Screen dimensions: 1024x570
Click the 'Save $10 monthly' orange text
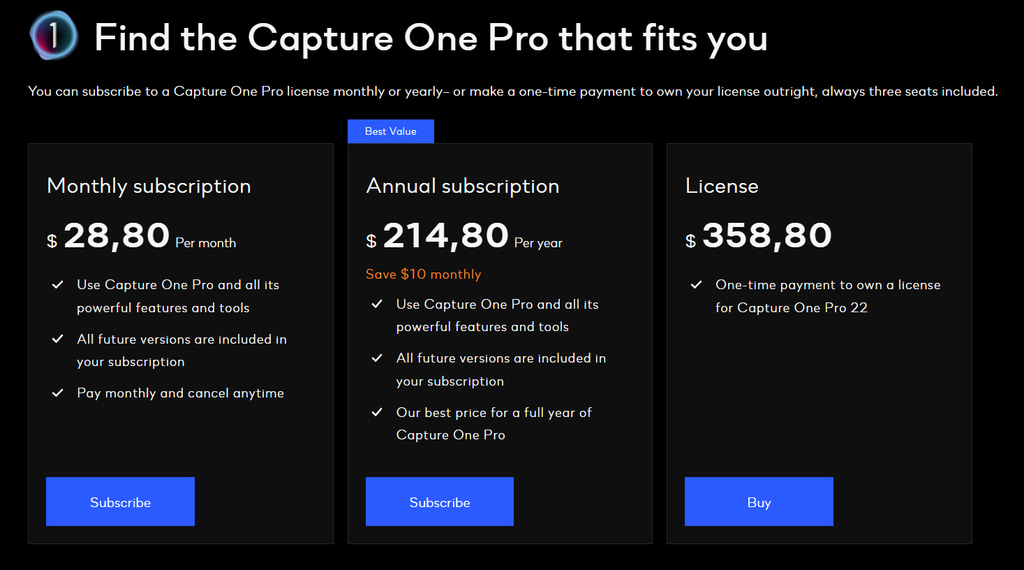(423, 274)
